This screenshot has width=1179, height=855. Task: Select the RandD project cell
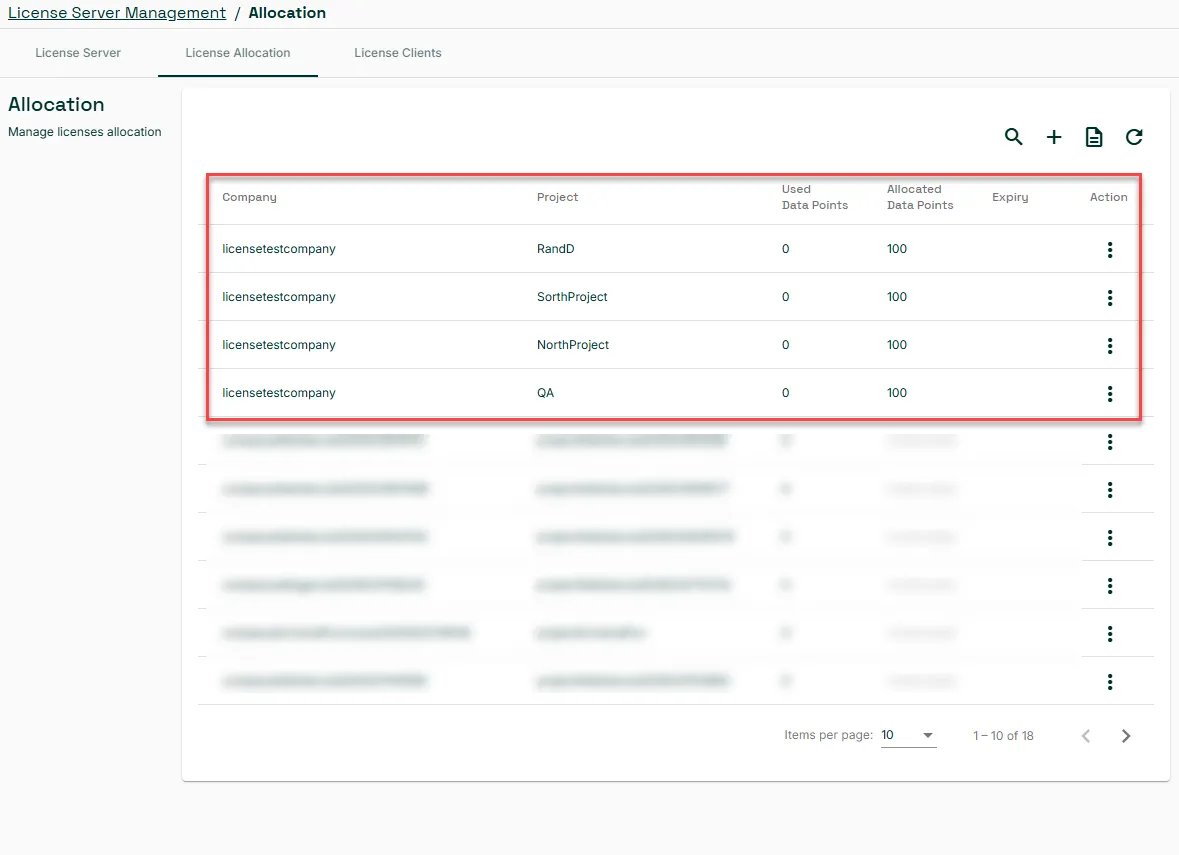556,249
